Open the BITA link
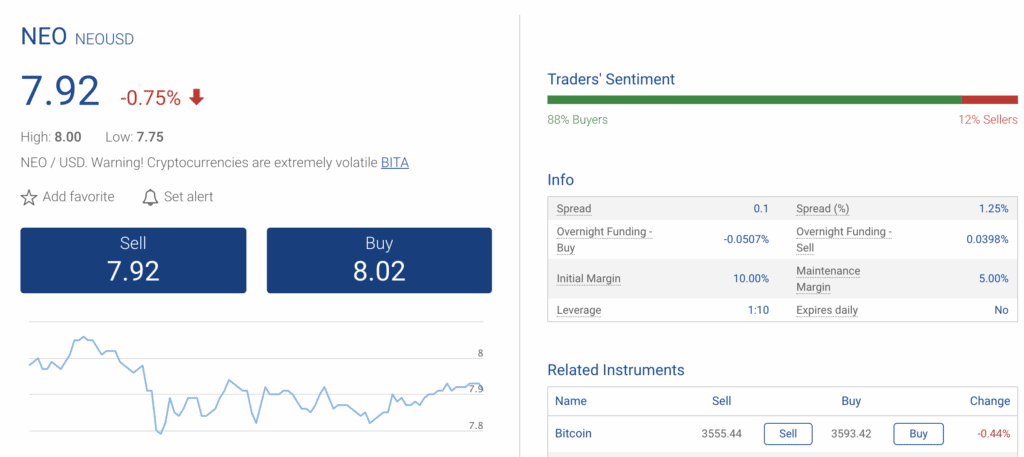 (394, 163)
